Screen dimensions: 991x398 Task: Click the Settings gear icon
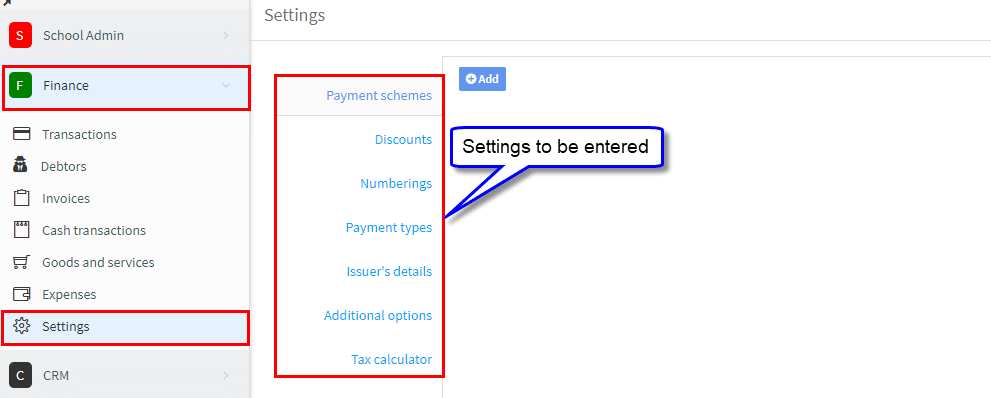coord(22,327)
